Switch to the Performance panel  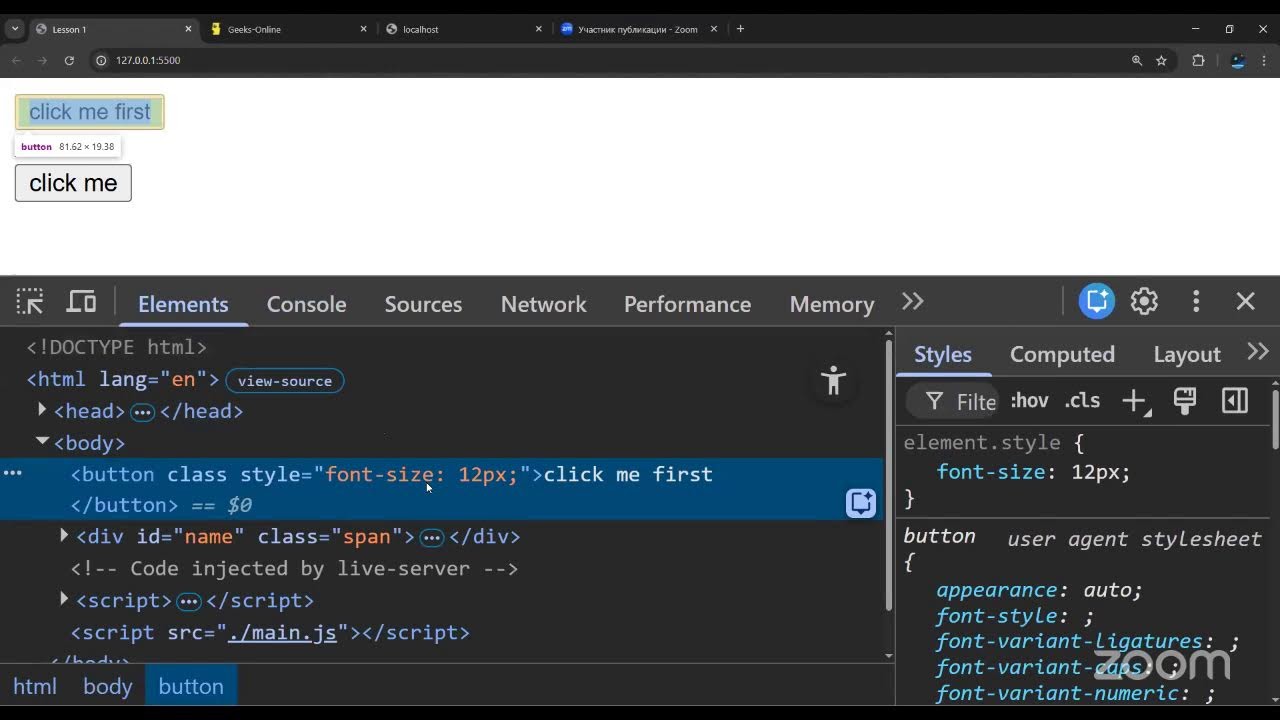[x=687, y=304]
